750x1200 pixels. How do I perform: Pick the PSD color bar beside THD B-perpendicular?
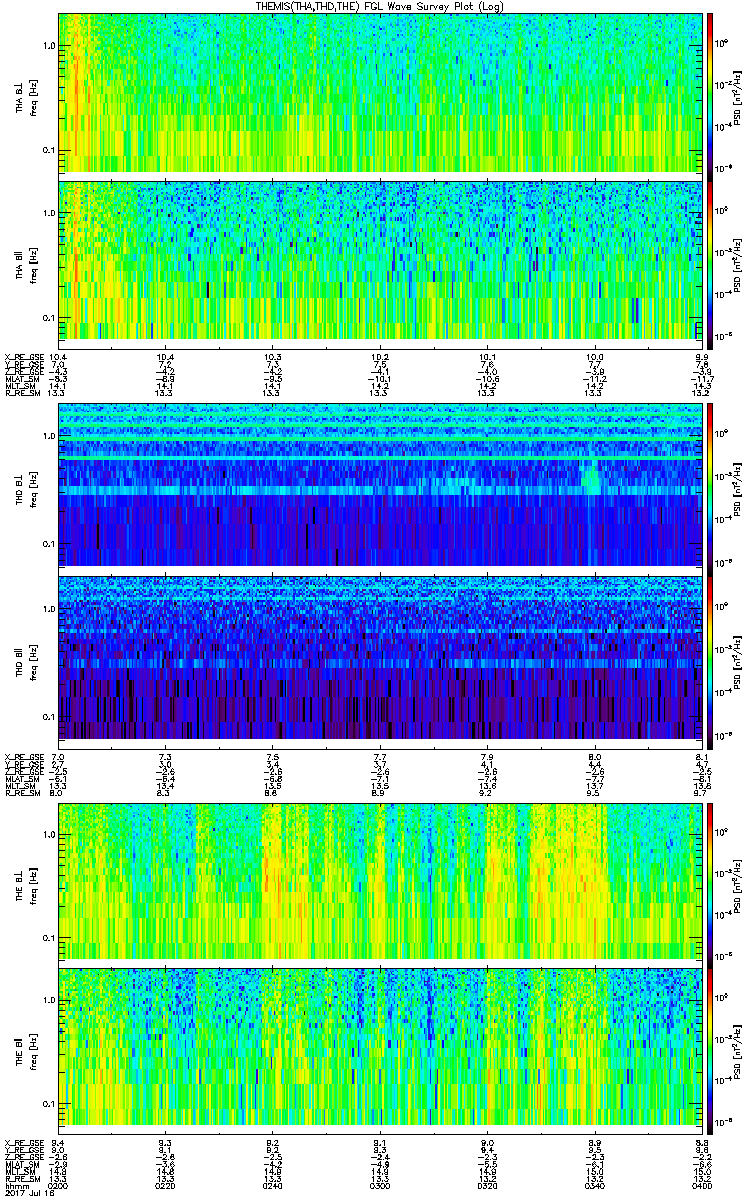click(711, 485)
